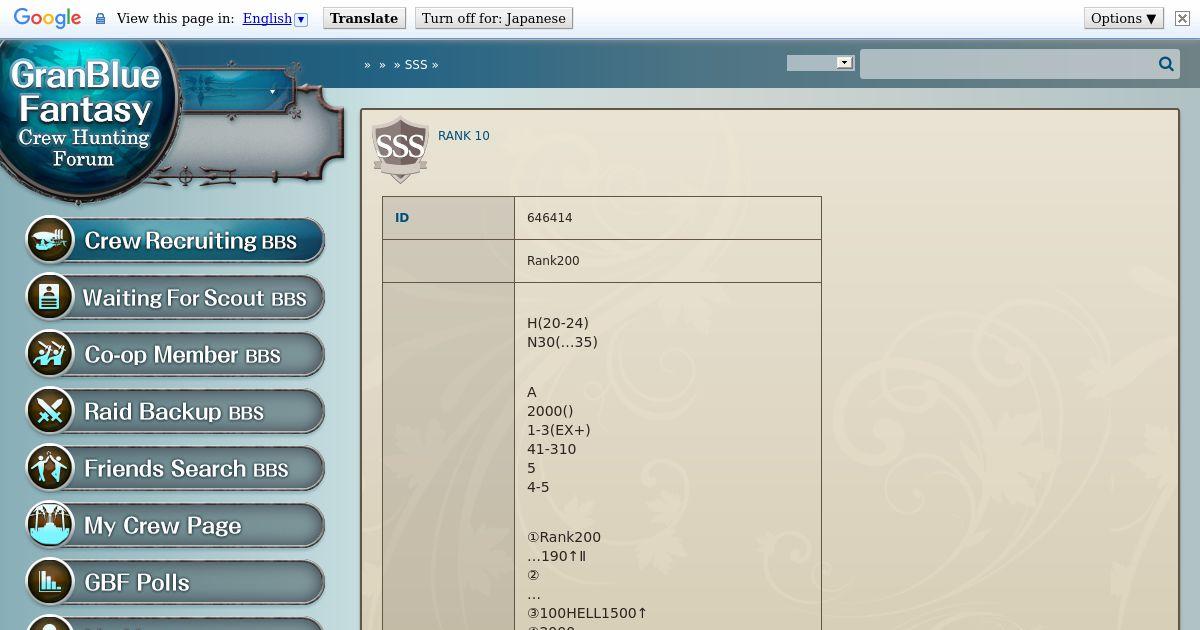Open the search category dropdown
This screenshot has width=1200, height=630.
820,62
